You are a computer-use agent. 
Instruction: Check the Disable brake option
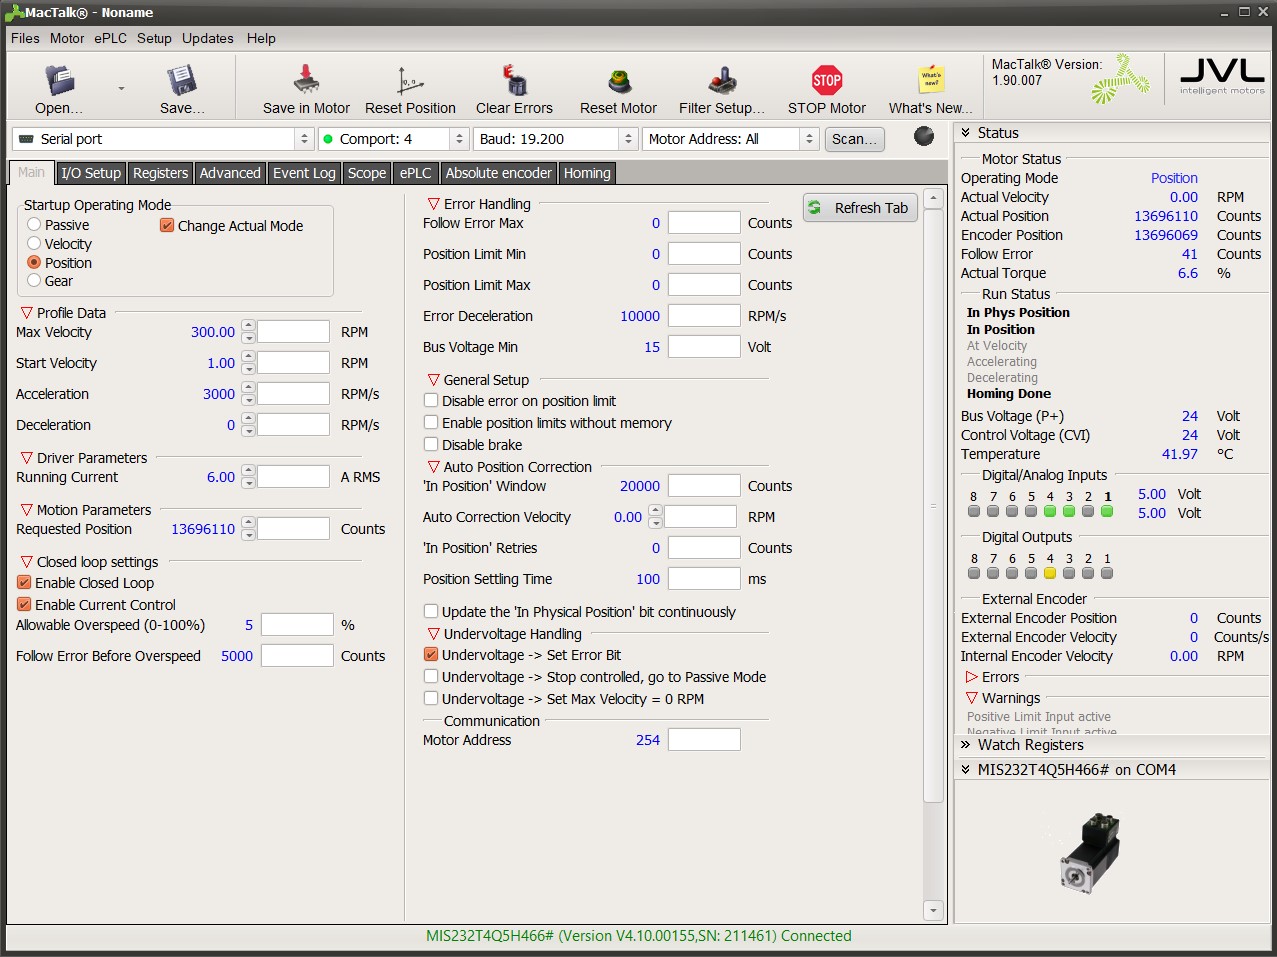point(431,445)
